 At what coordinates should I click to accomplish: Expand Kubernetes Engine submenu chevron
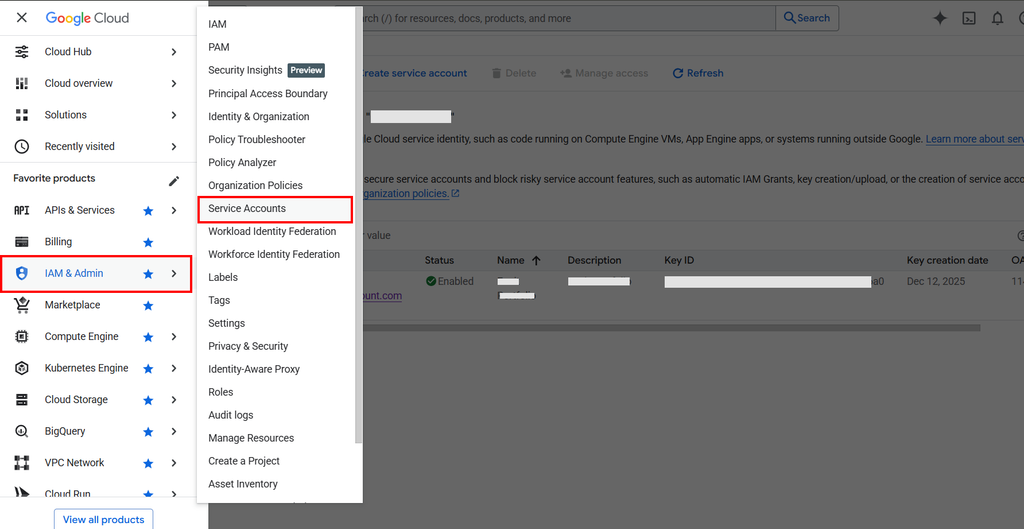[174, 368]
